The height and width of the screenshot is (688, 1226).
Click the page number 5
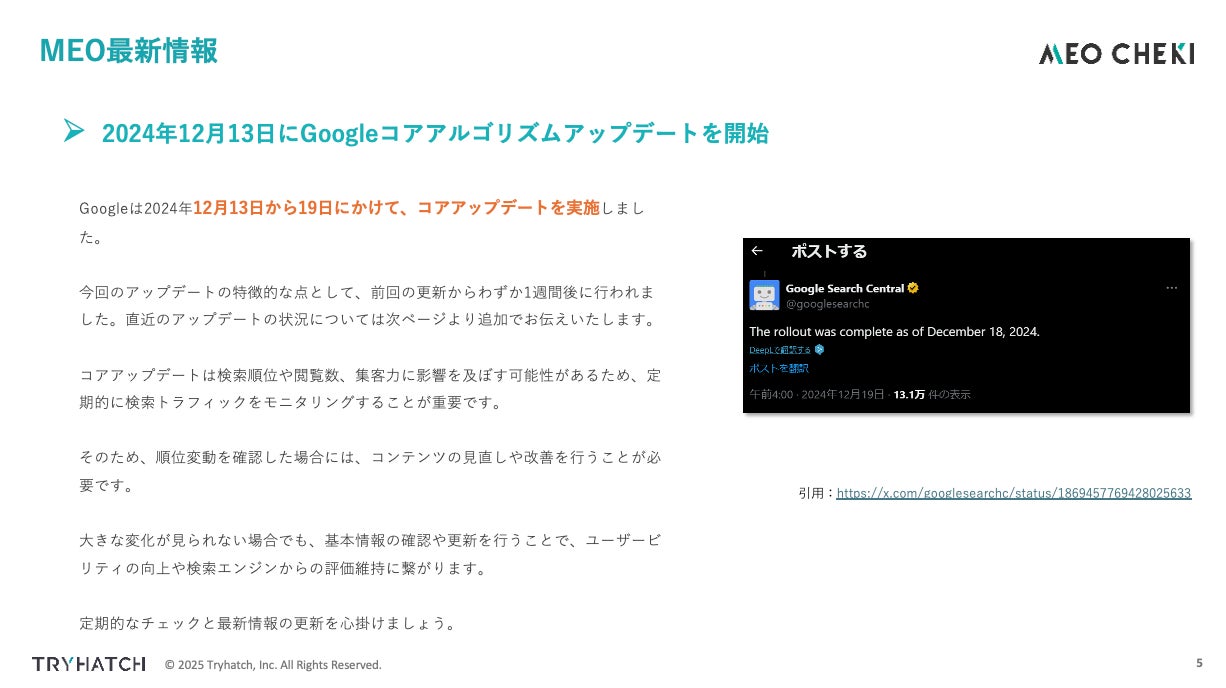1199,662
